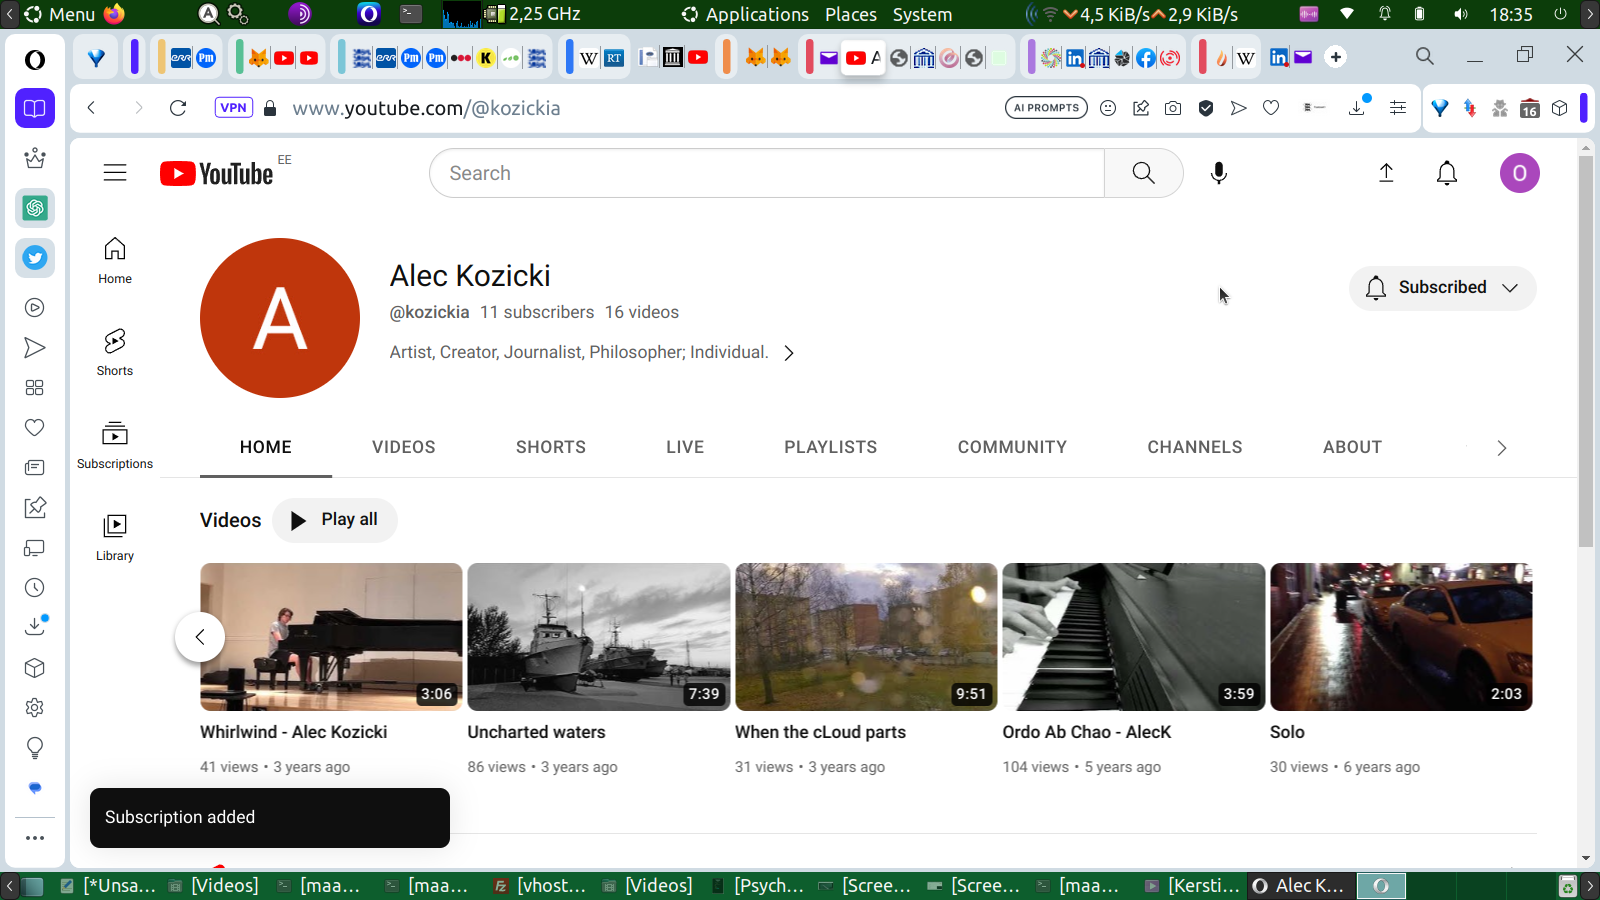Open the YouTube notifications bell
The image size is (1600, 900).
1446,173
